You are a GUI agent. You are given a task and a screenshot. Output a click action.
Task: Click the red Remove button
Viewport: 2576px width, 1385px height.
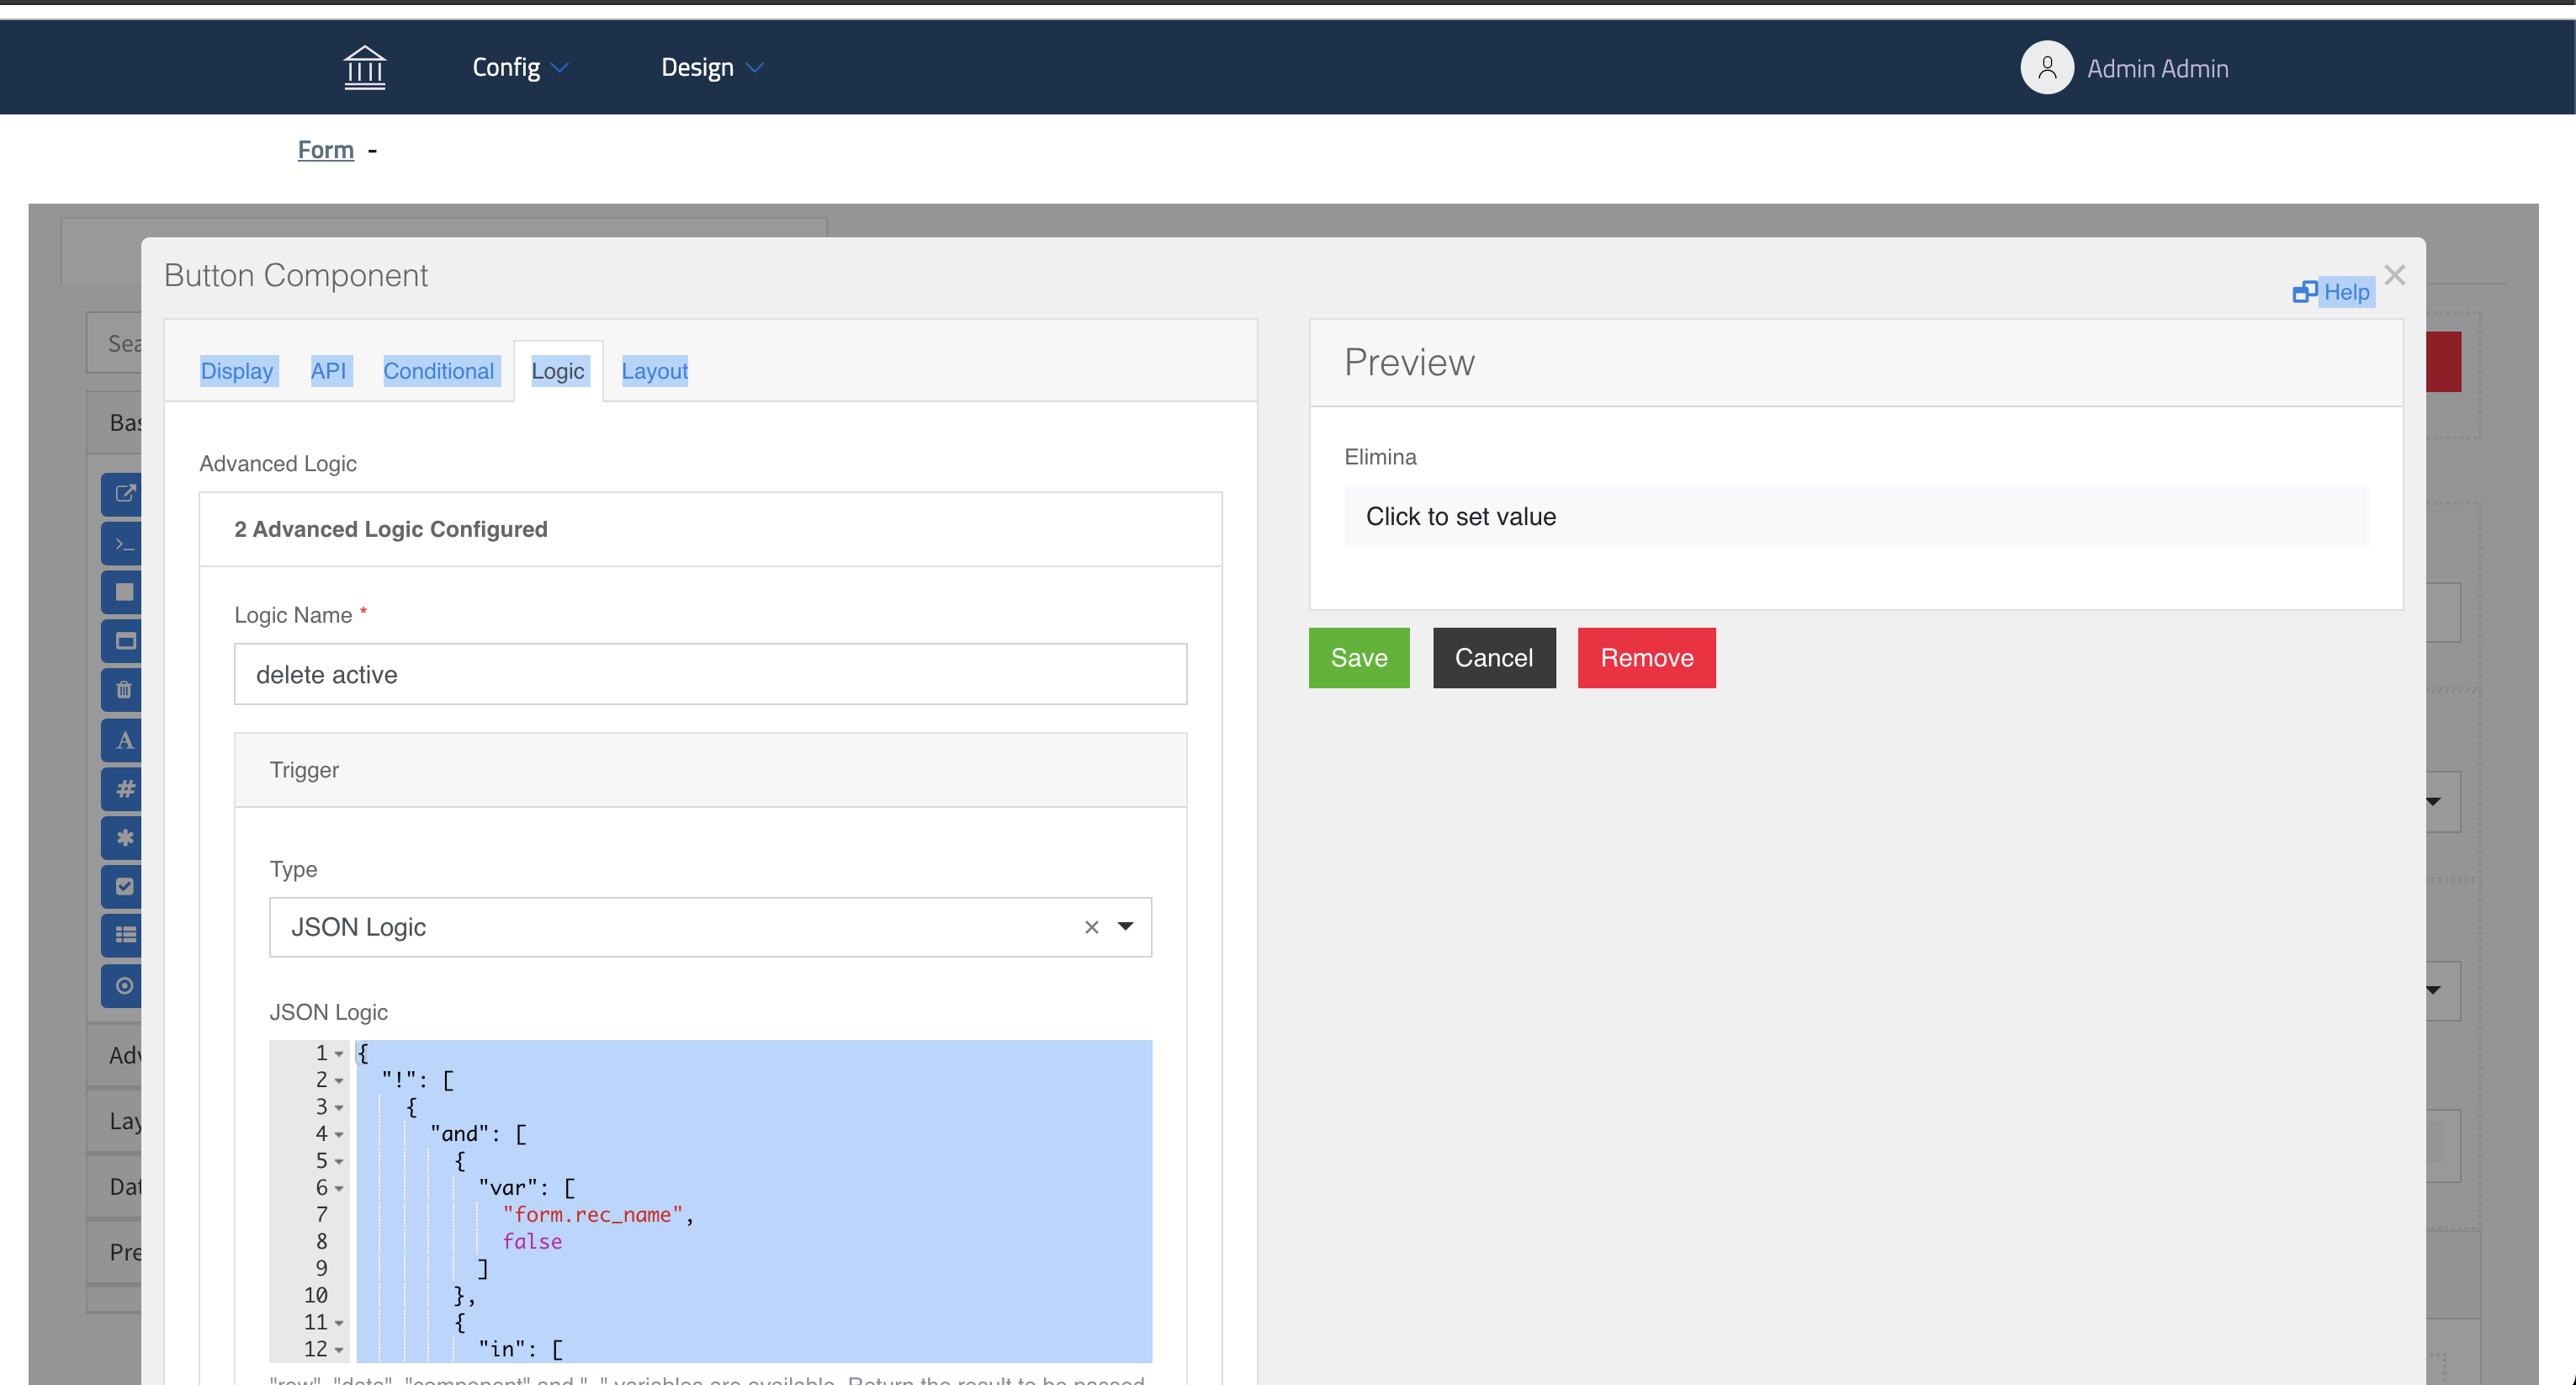point(1646,658)
